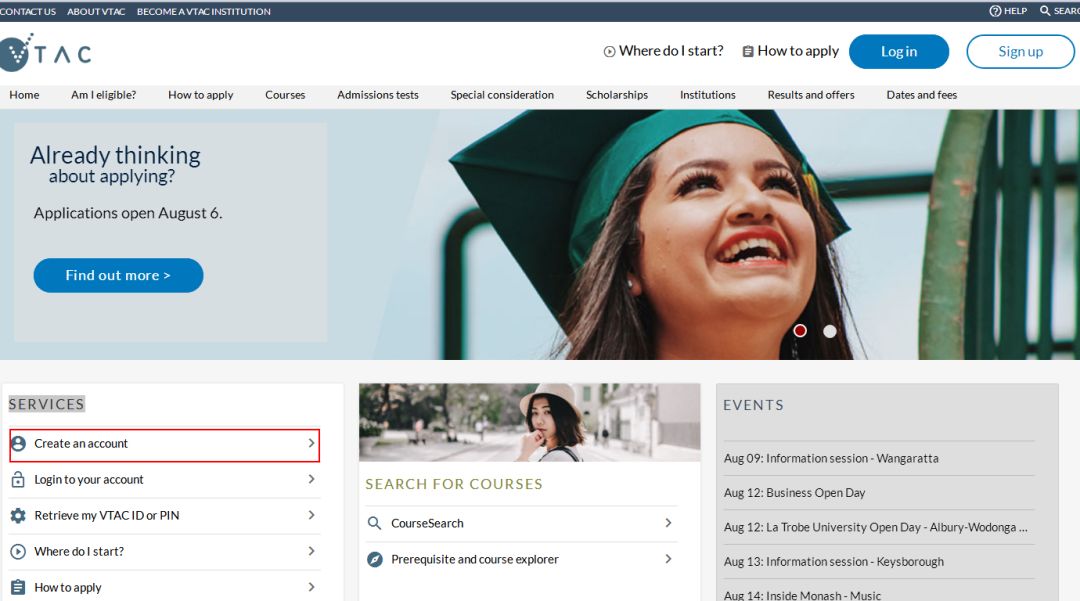Click the Sign up button
Screen dimensions: 1080x601
pos(1020,52)
